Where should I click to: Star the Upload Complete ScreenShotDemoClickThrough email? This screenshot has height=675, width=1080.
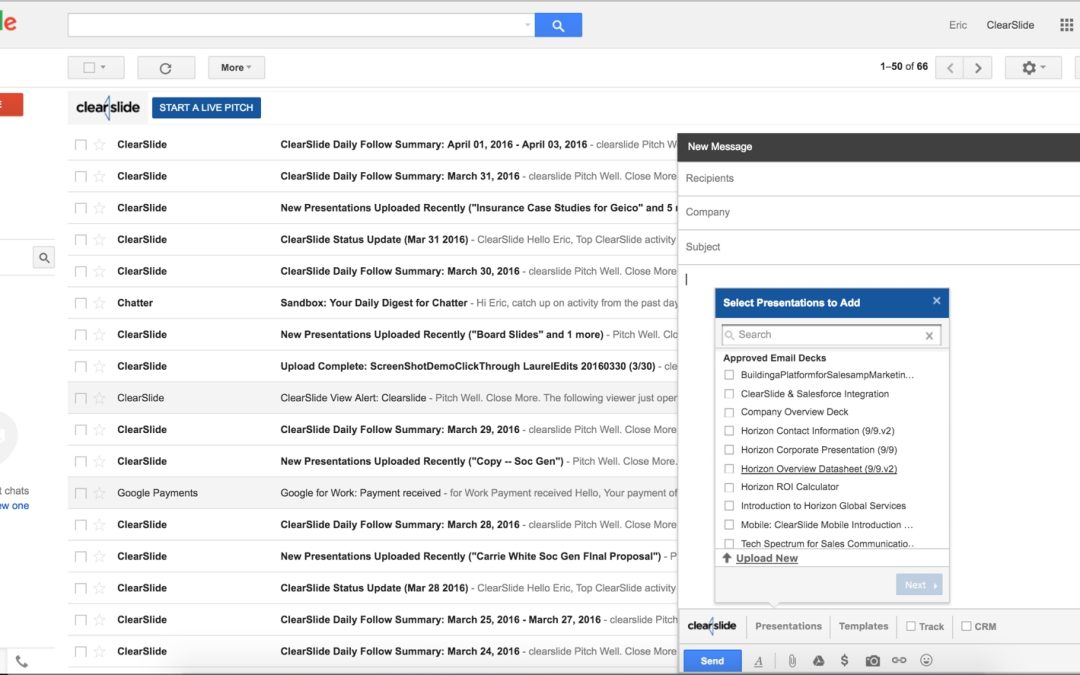pos(99,366)
